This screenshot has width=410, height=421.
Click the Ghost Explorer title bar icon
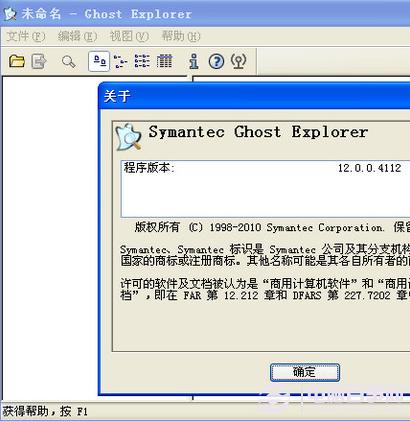point(10,14)
